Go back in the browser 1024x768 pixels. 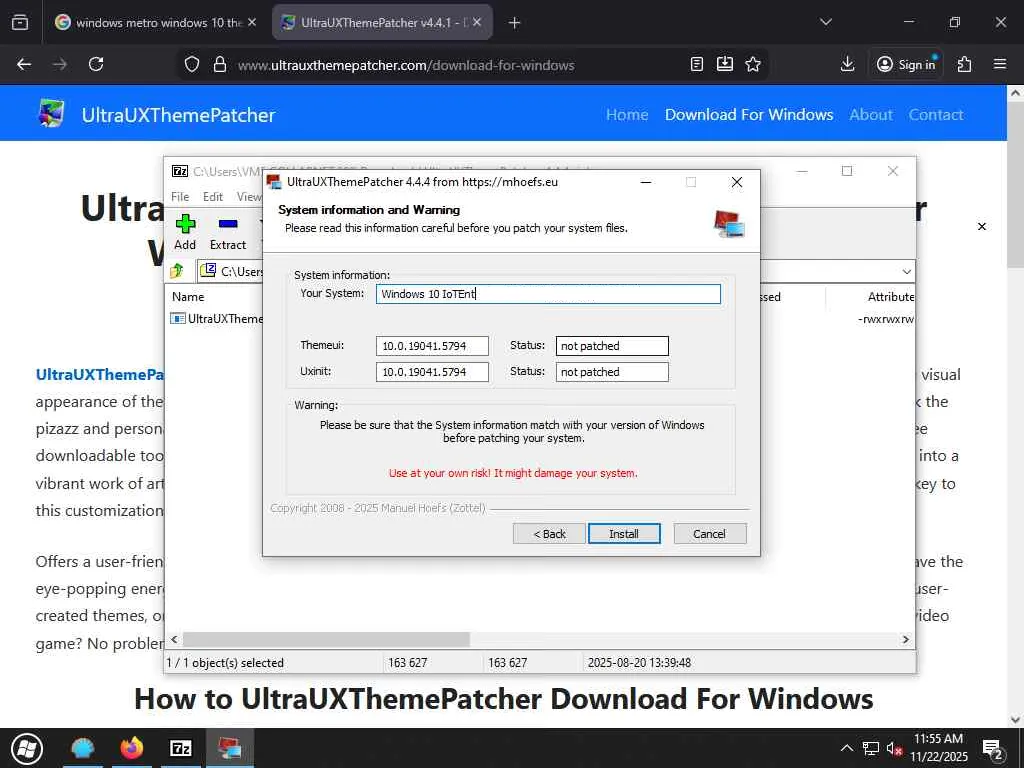pos(24,64)
